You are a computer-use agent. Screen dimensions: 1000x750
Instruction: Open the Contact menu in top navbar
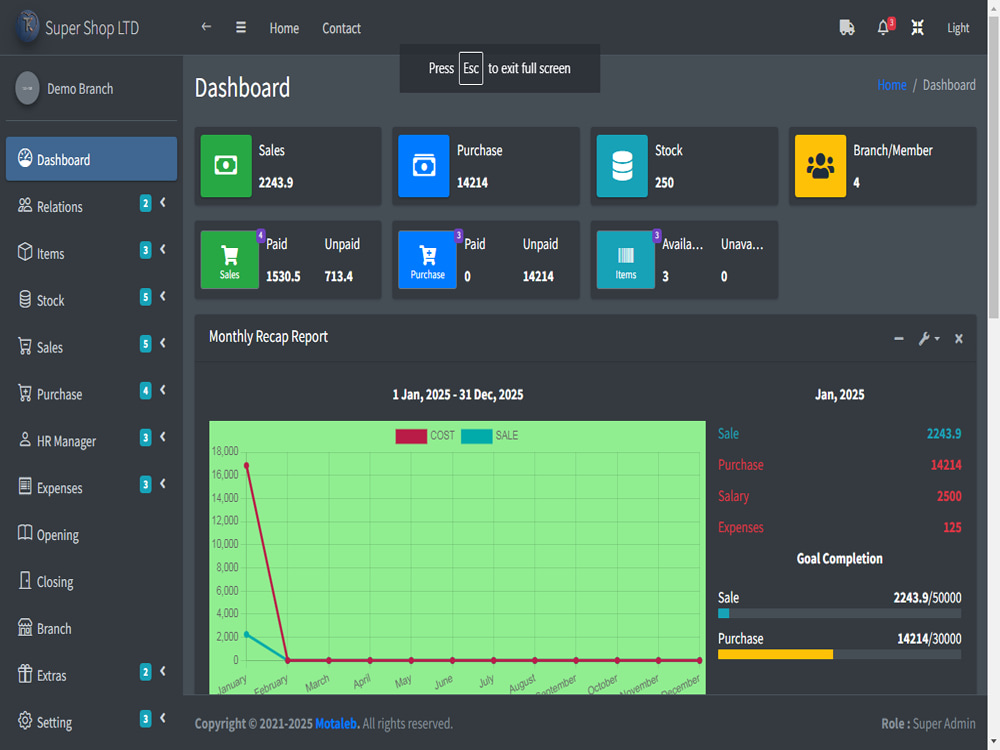(341, 28)
